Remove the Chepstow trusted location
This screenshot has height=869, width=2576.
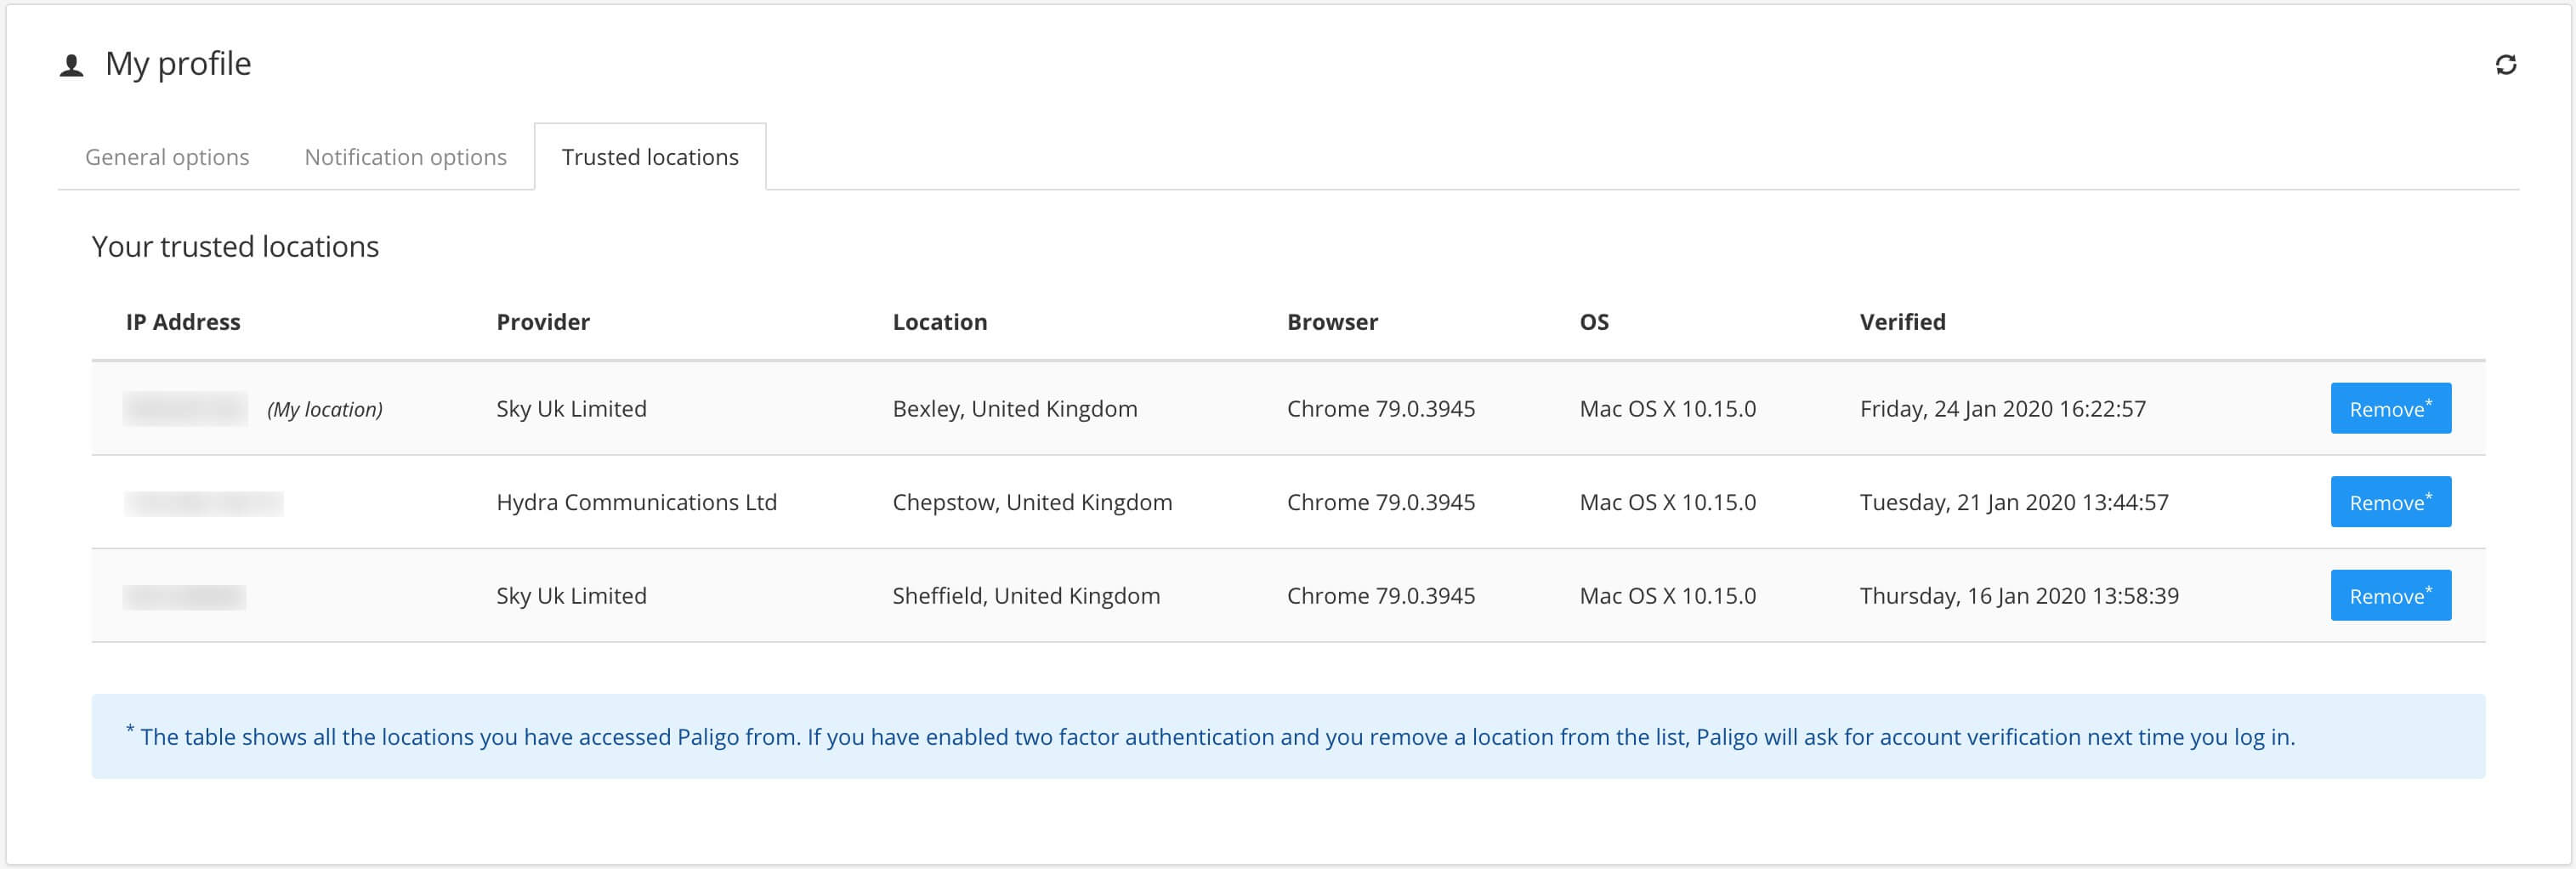[x=2390, y=502]
